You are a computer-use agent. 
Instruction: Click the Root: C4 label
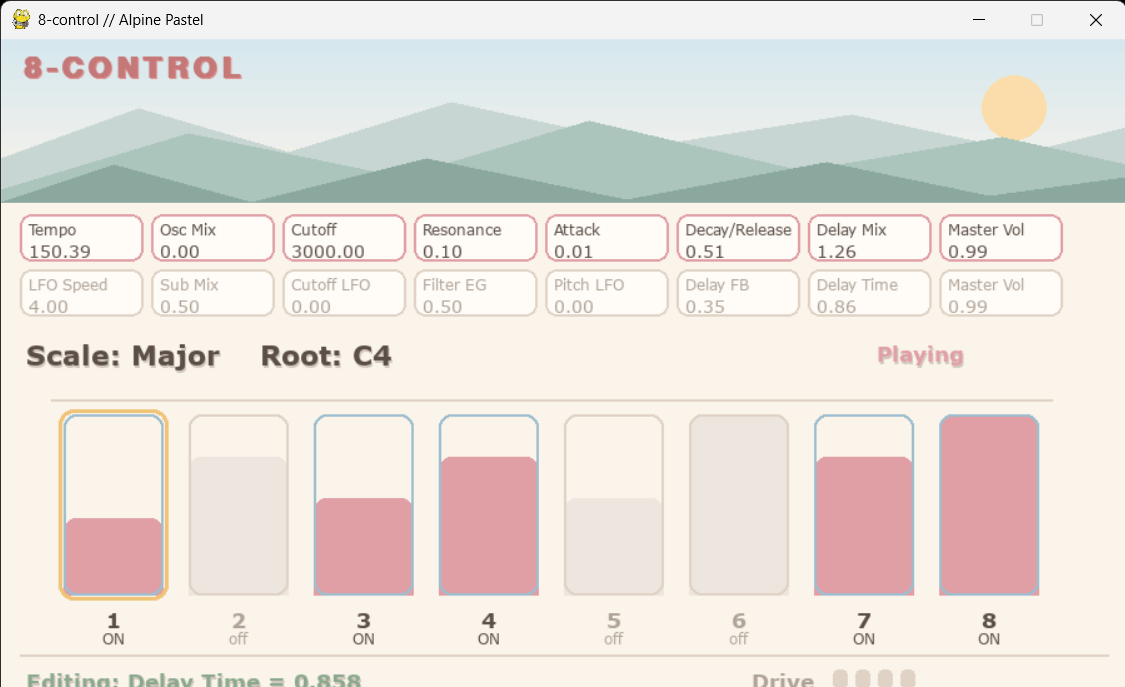[x=326, y=356]
